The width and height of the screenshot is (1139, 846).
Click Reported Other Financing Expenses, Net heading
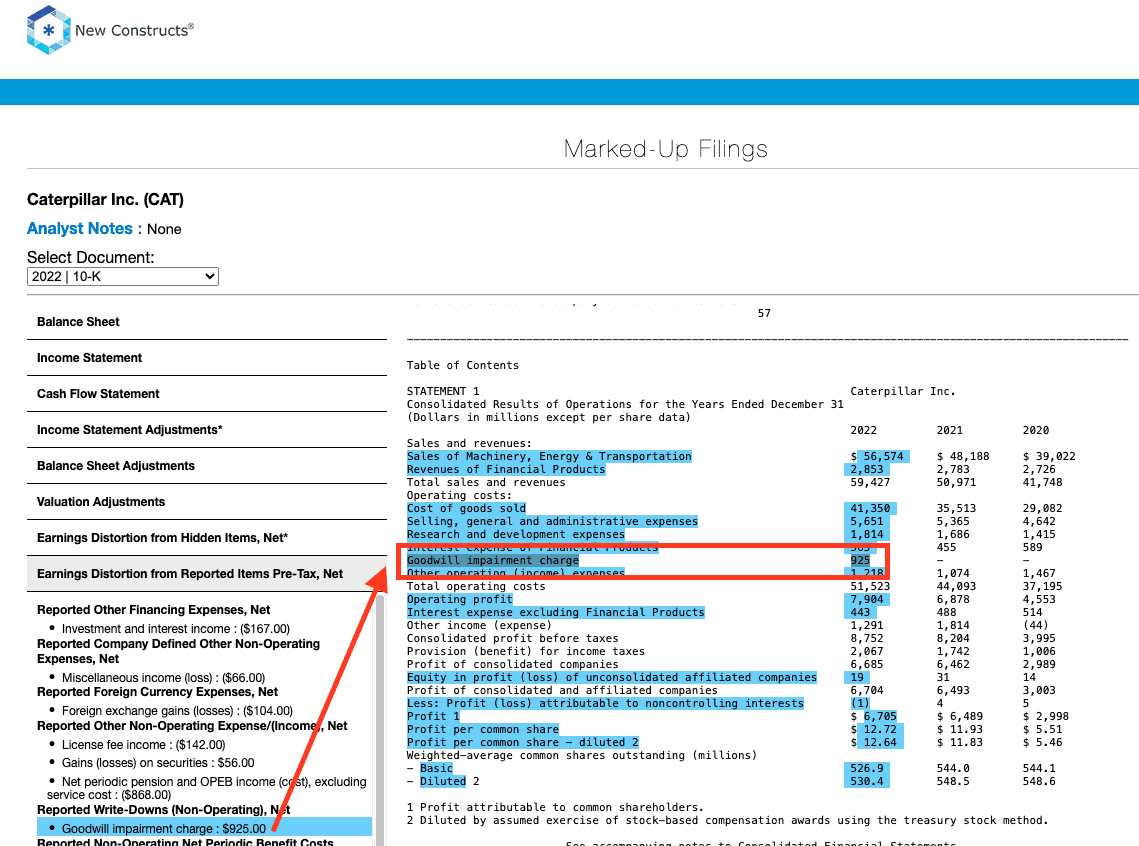pyautogui.click(x=153, y=610)
